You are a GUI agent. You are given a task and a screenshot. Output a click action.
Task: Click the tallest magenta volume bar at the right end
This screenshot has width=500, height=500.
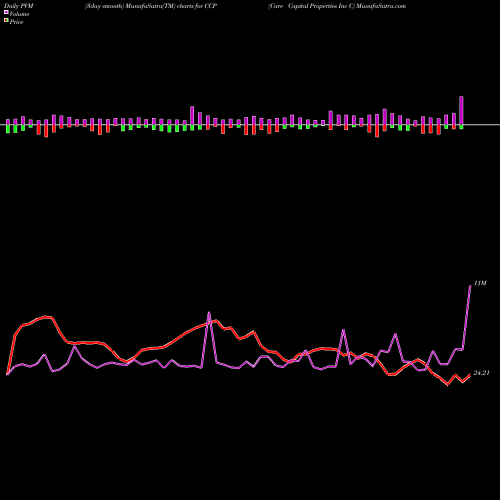(x=461, y=111)
